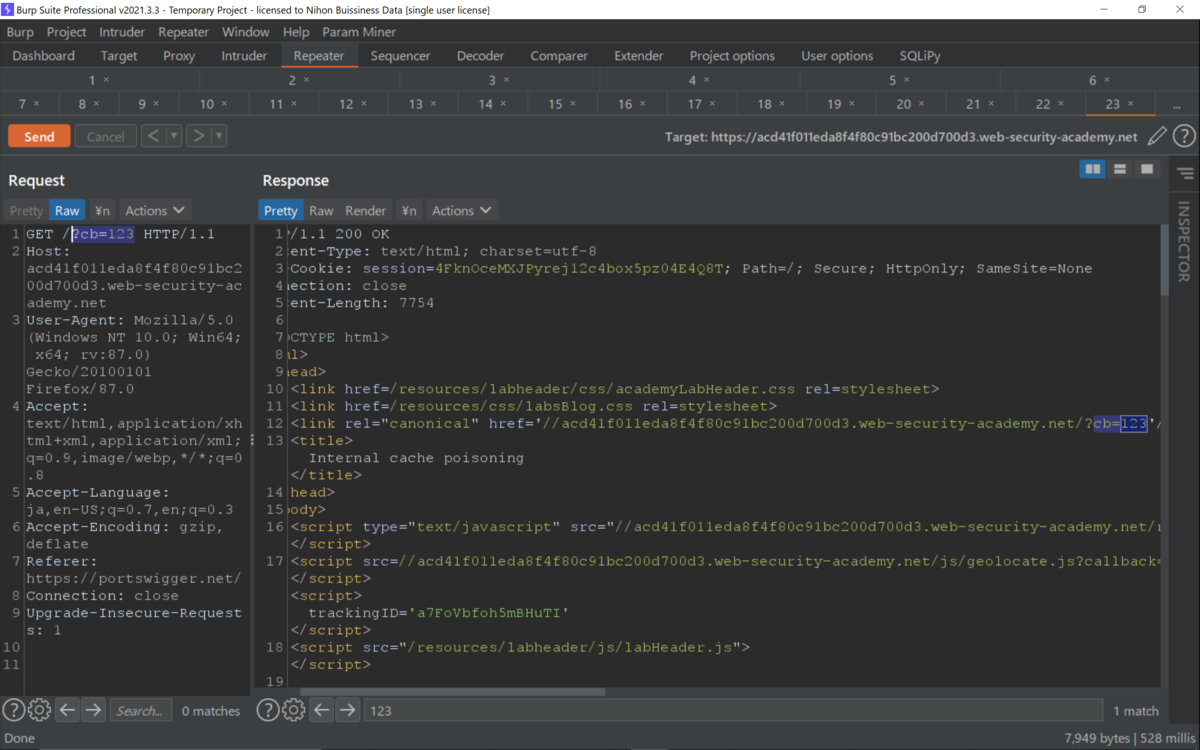Image resolution: width=1200 pixels, height=750 pixels.
Task: Go to previous match in Response search
Action: coord(321,710)
